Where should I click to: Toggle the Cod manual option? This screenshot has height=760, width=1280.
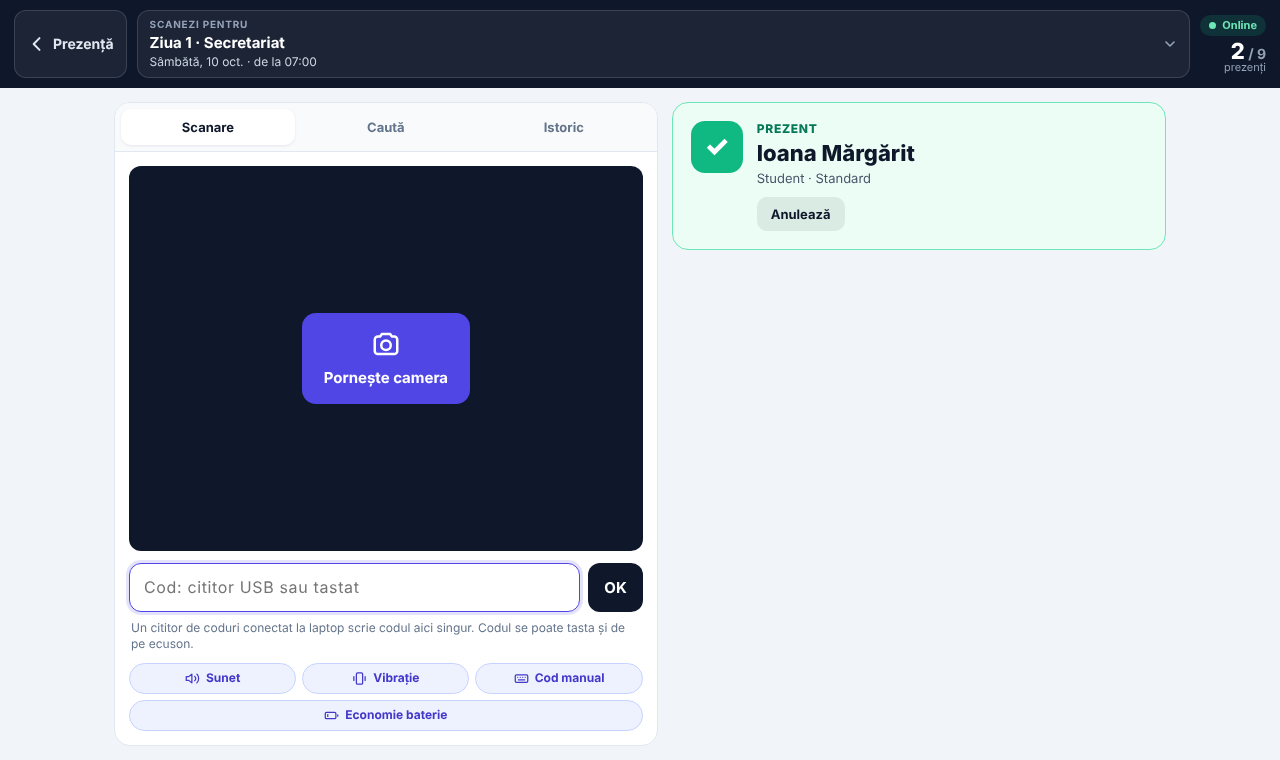[x=559, y=678]
